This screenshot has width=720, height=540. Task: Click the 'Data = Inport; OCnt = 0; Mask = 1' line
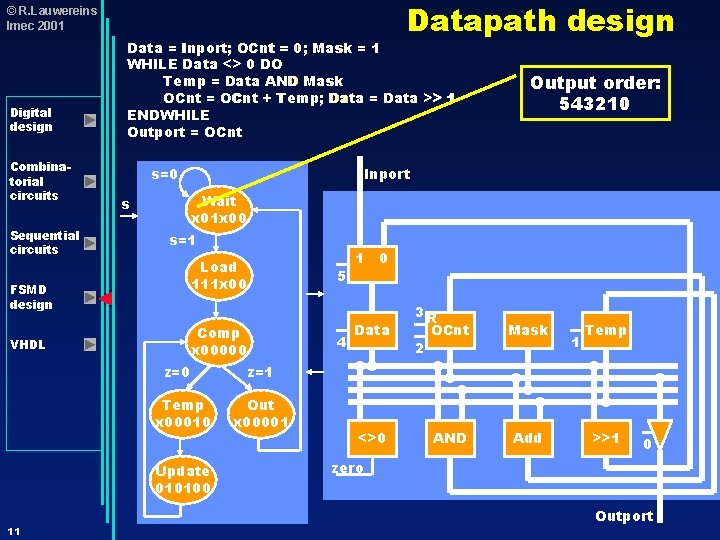pyautogui.click(x=253, y=48)
